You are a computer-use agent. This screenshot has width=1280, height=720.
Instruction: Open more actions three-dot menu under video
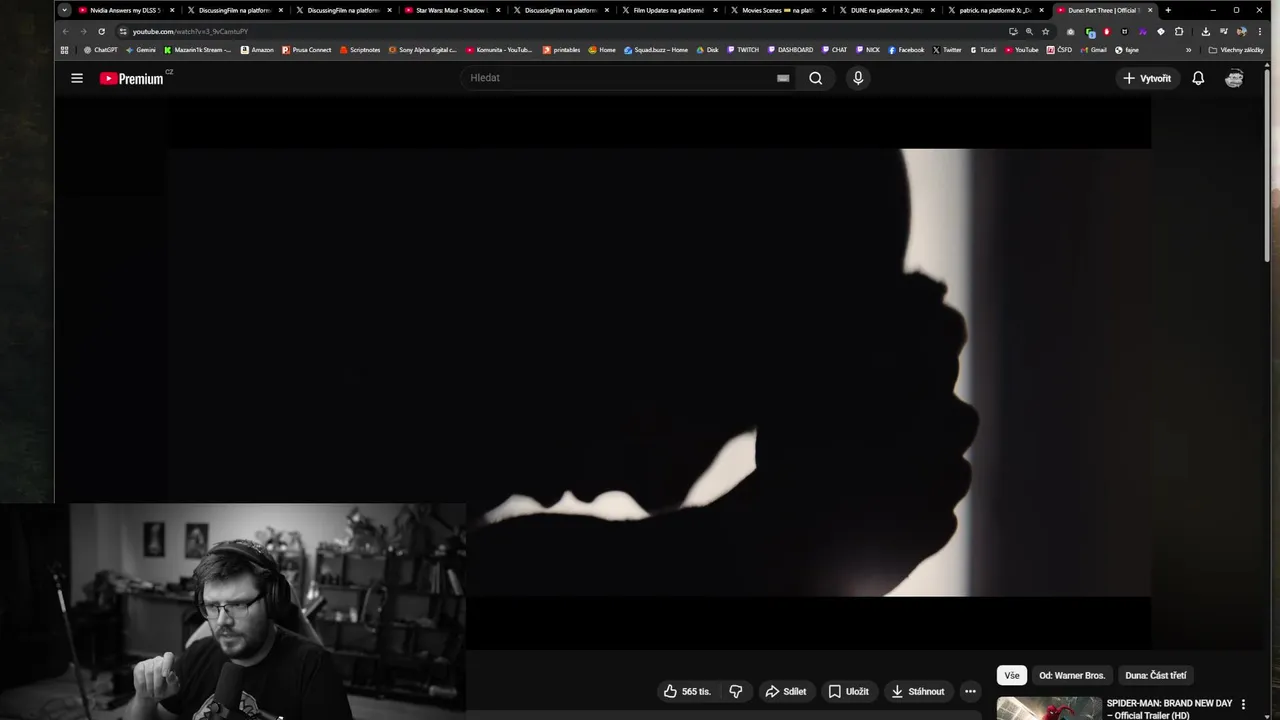pos(970,691)
